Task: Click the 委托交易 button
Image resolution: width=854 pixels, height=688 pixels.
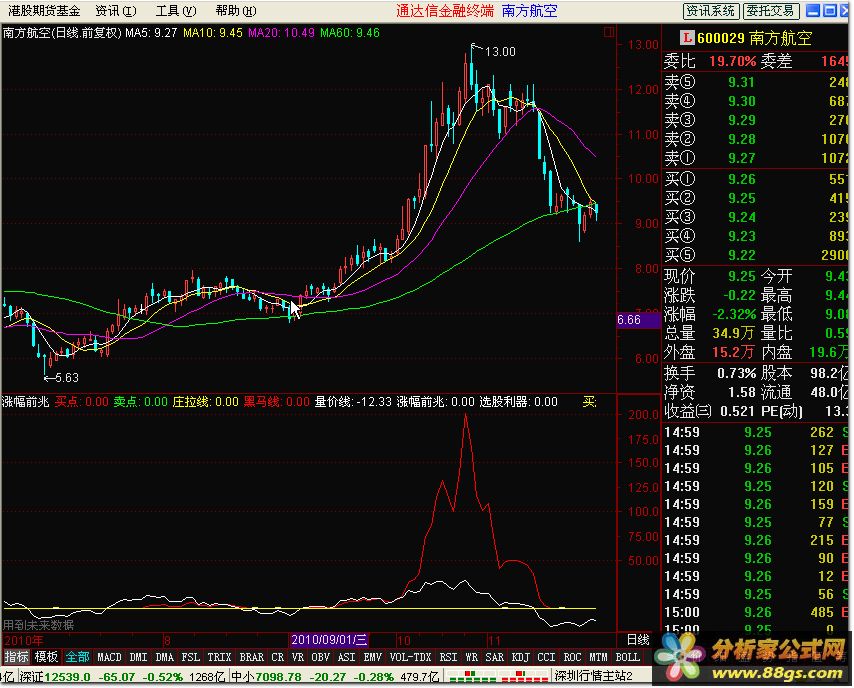Action: tap(771, 10)
